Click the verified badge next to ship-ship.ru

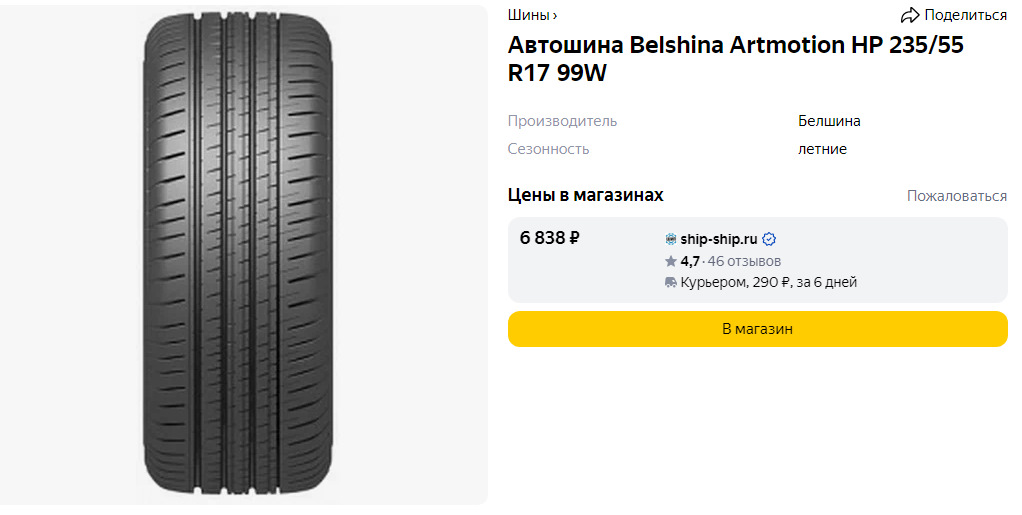769,239
